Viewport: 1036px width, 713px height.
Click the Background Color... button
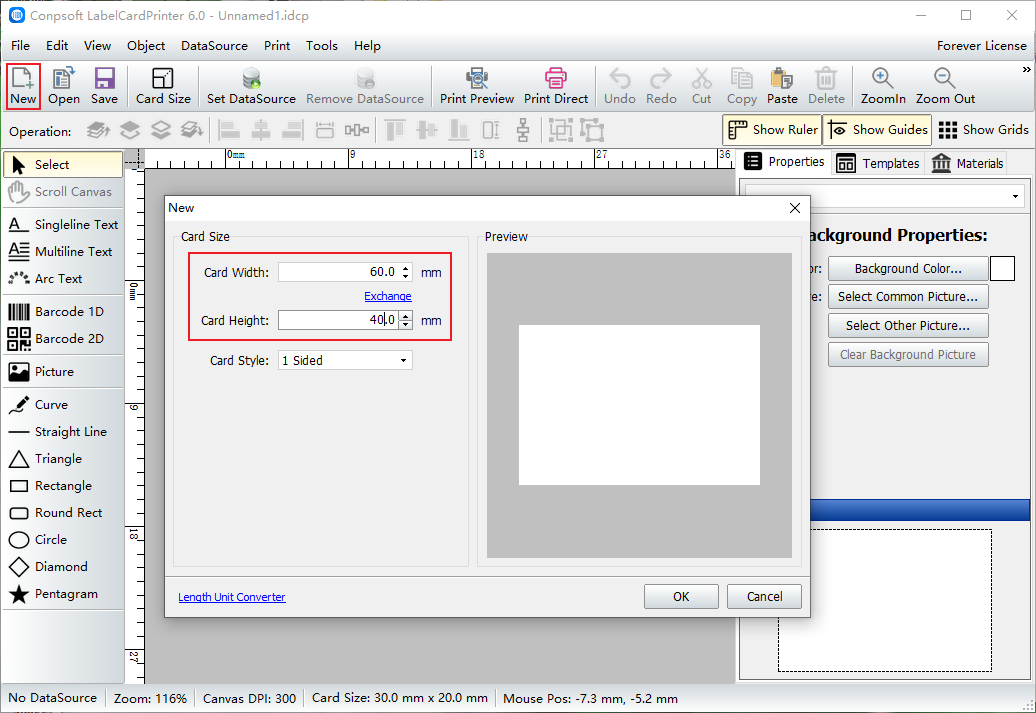908,269
